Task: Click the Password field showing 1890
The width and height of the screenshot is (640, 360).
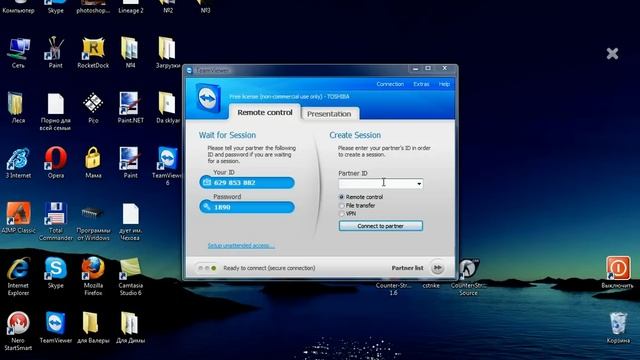Action: click(x=247, y=207)
